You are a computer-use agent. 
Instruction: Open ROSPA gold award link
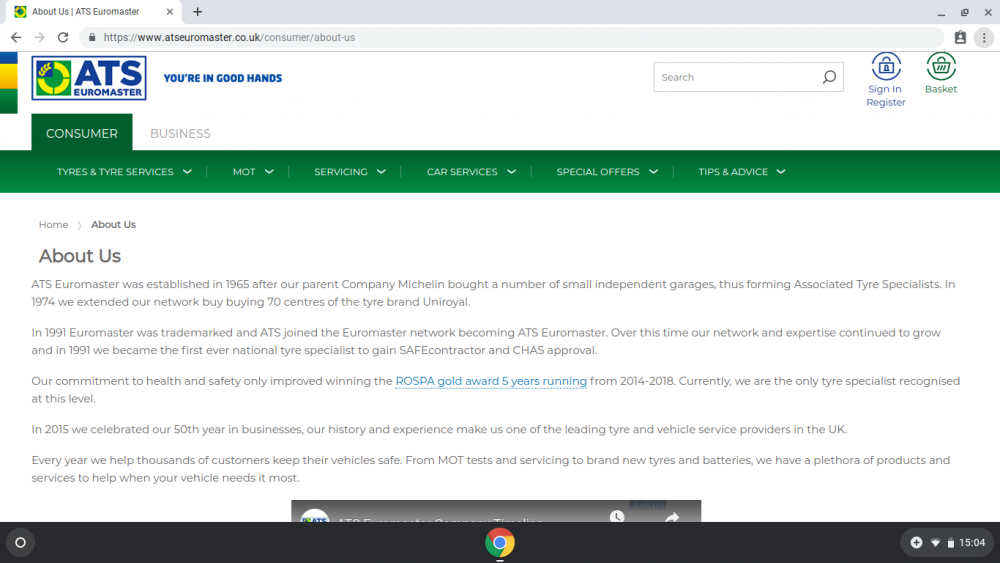pos(491,381)
